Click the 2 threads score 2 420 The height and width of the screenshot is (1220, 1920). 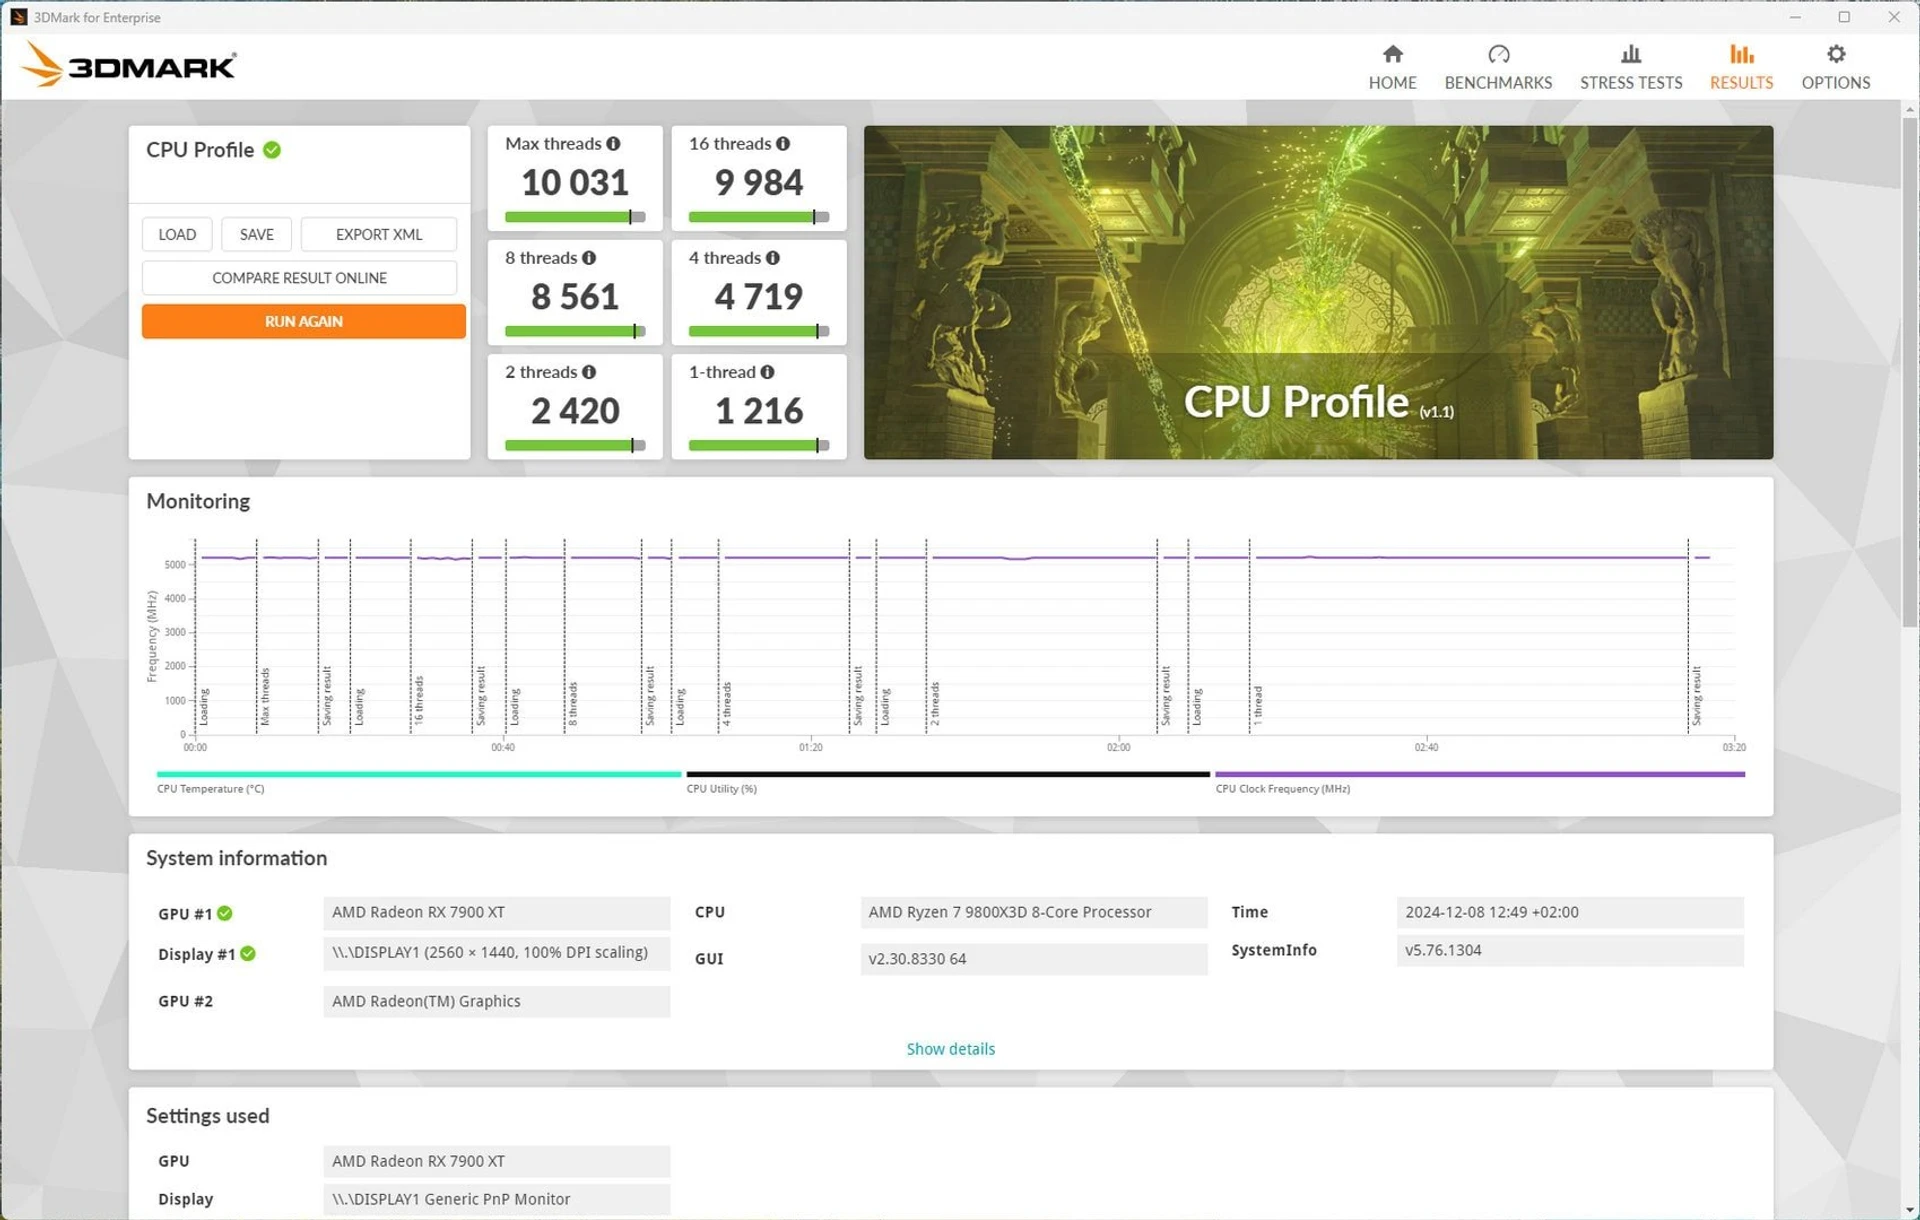click(575, 411)
